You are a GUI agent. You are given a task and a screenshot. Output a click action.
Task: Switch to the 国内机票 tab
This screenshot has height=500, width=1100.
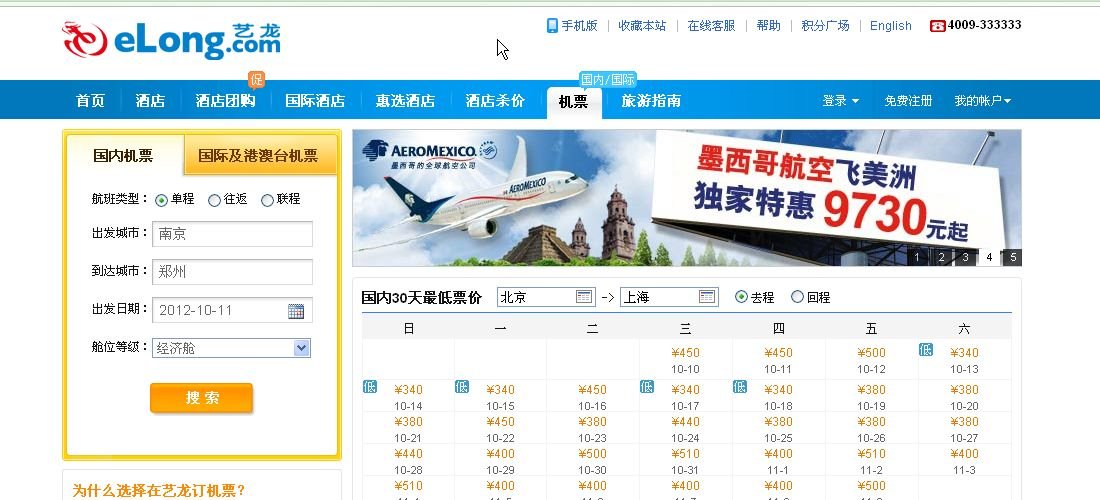tap(123, 156)
